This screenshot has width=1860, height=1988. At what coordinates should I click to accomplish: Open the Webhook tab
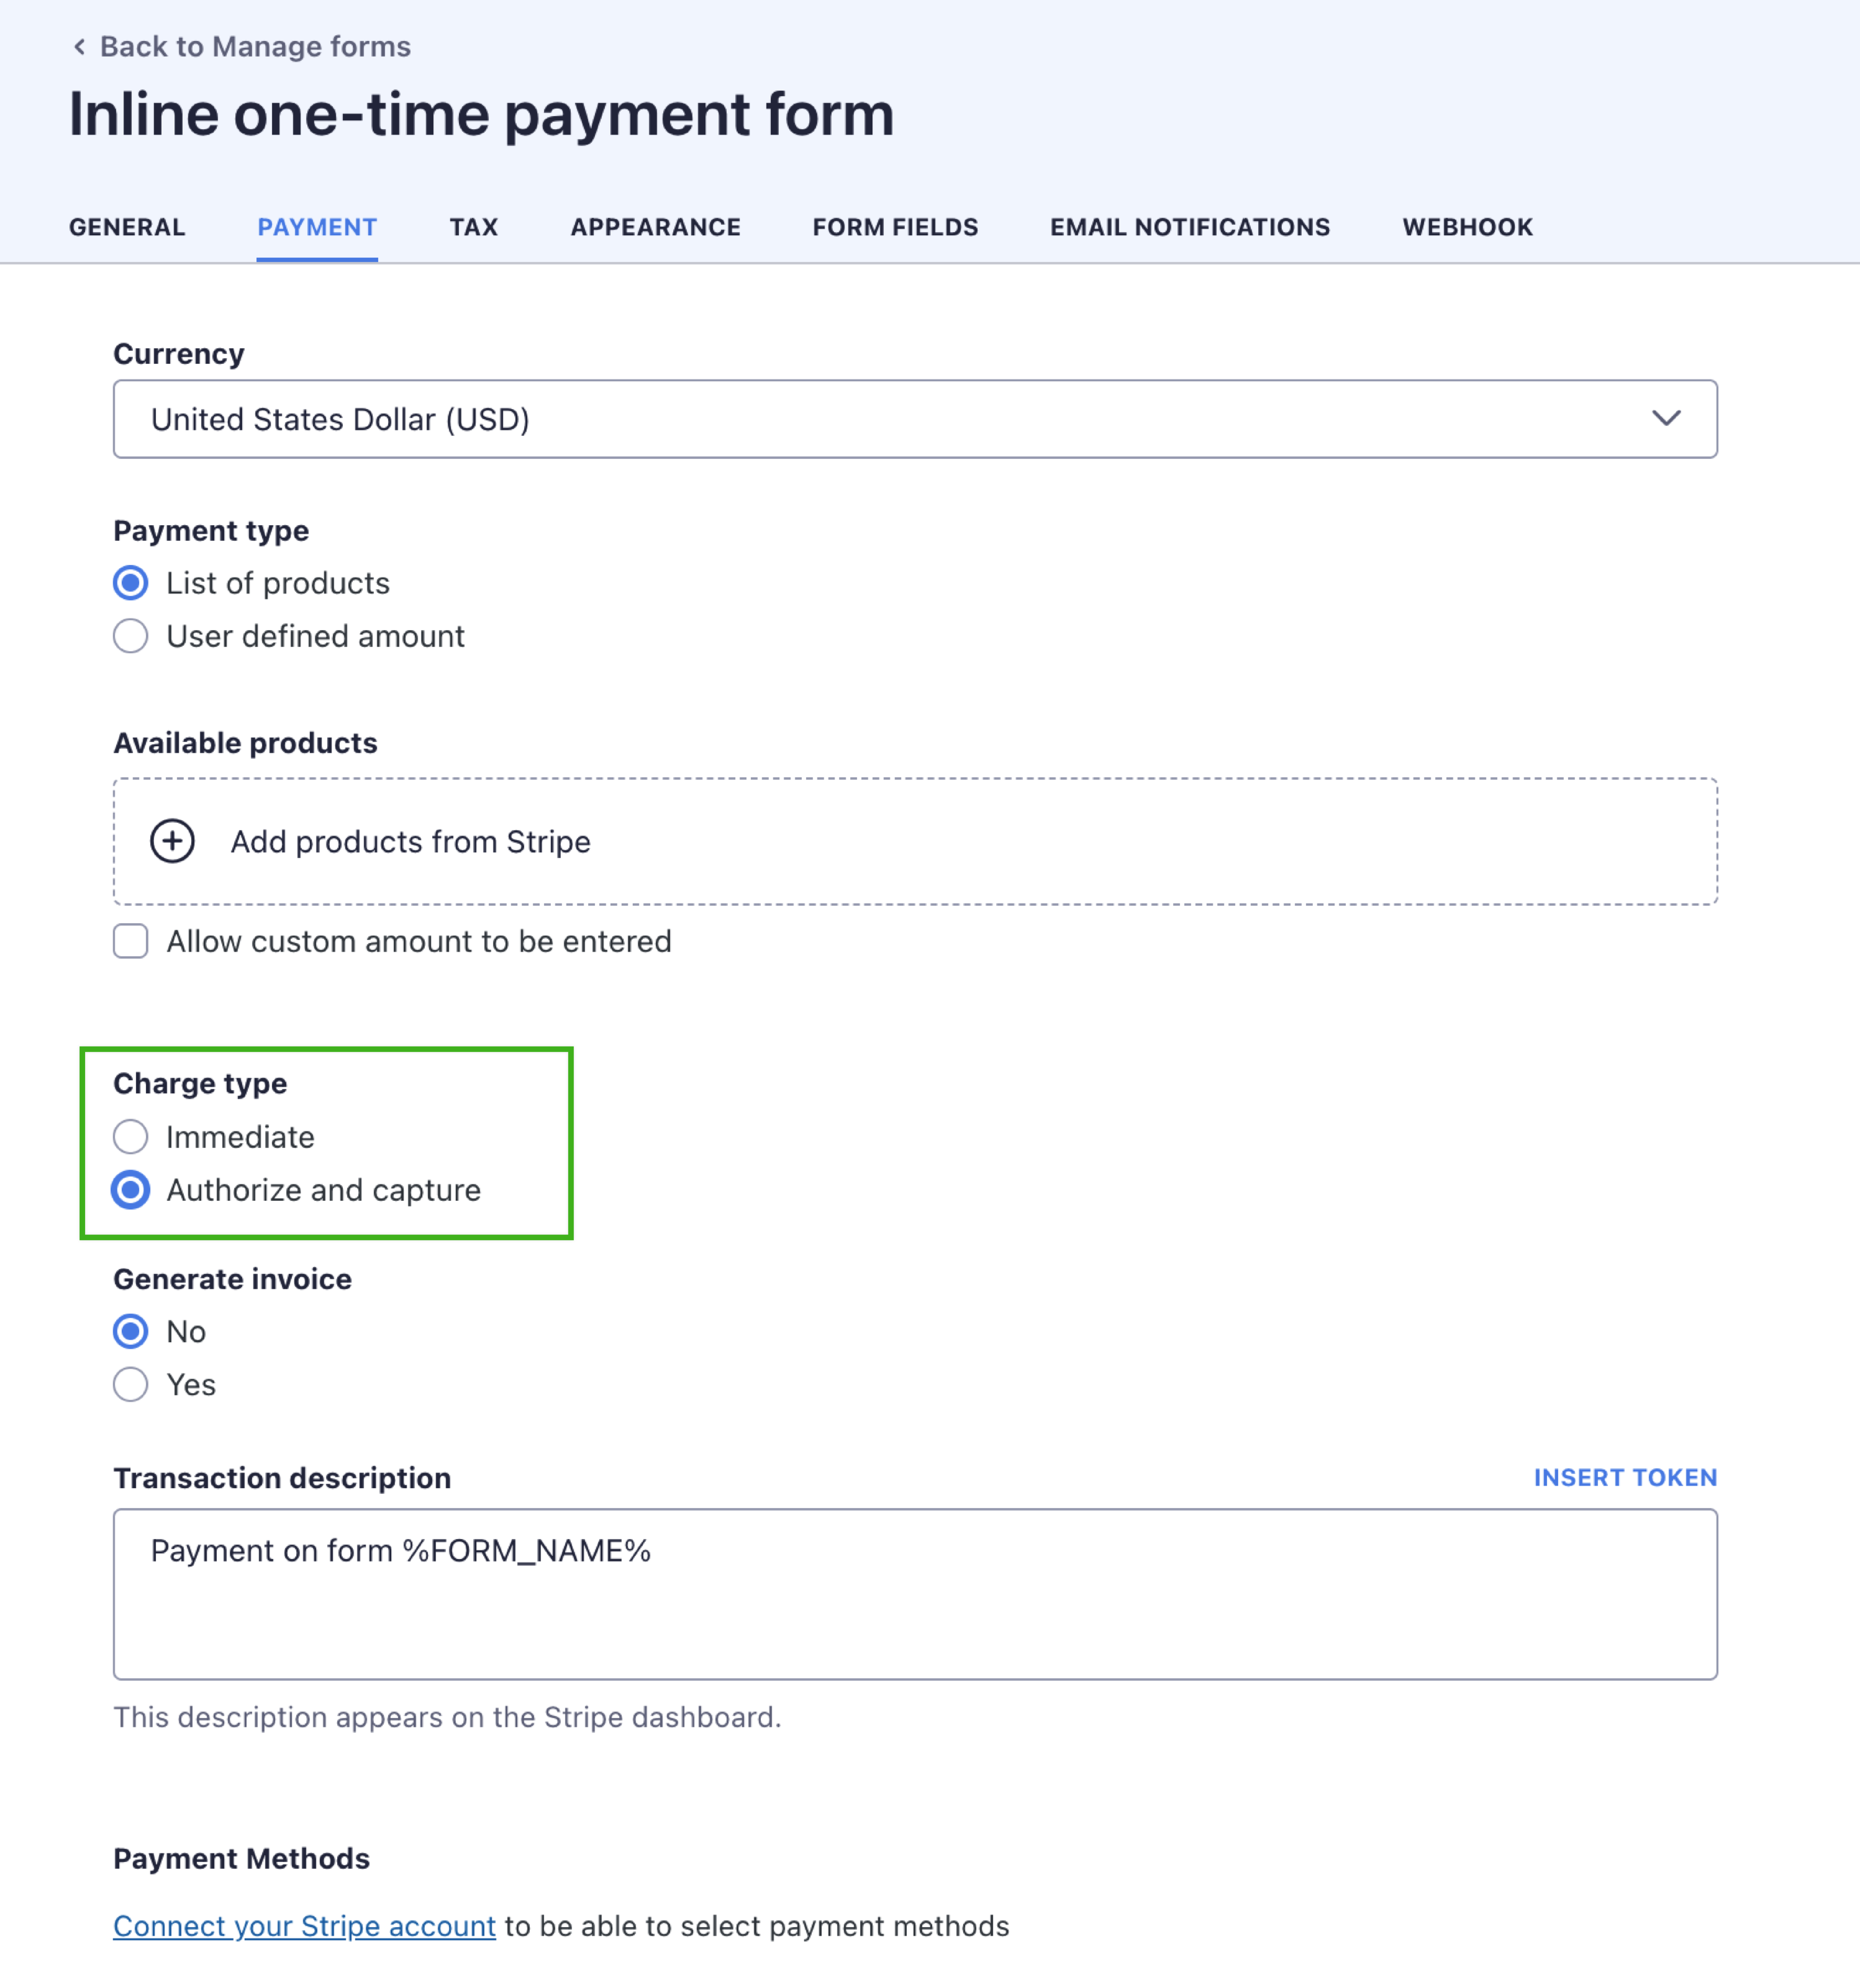point(1467,227)
